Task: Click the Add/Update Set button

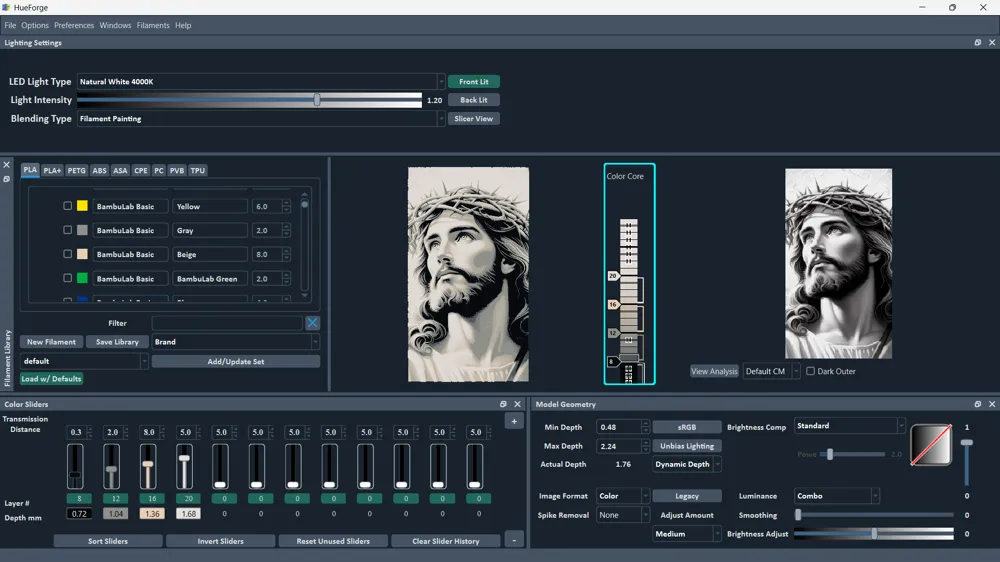Action: click(235, 362)
